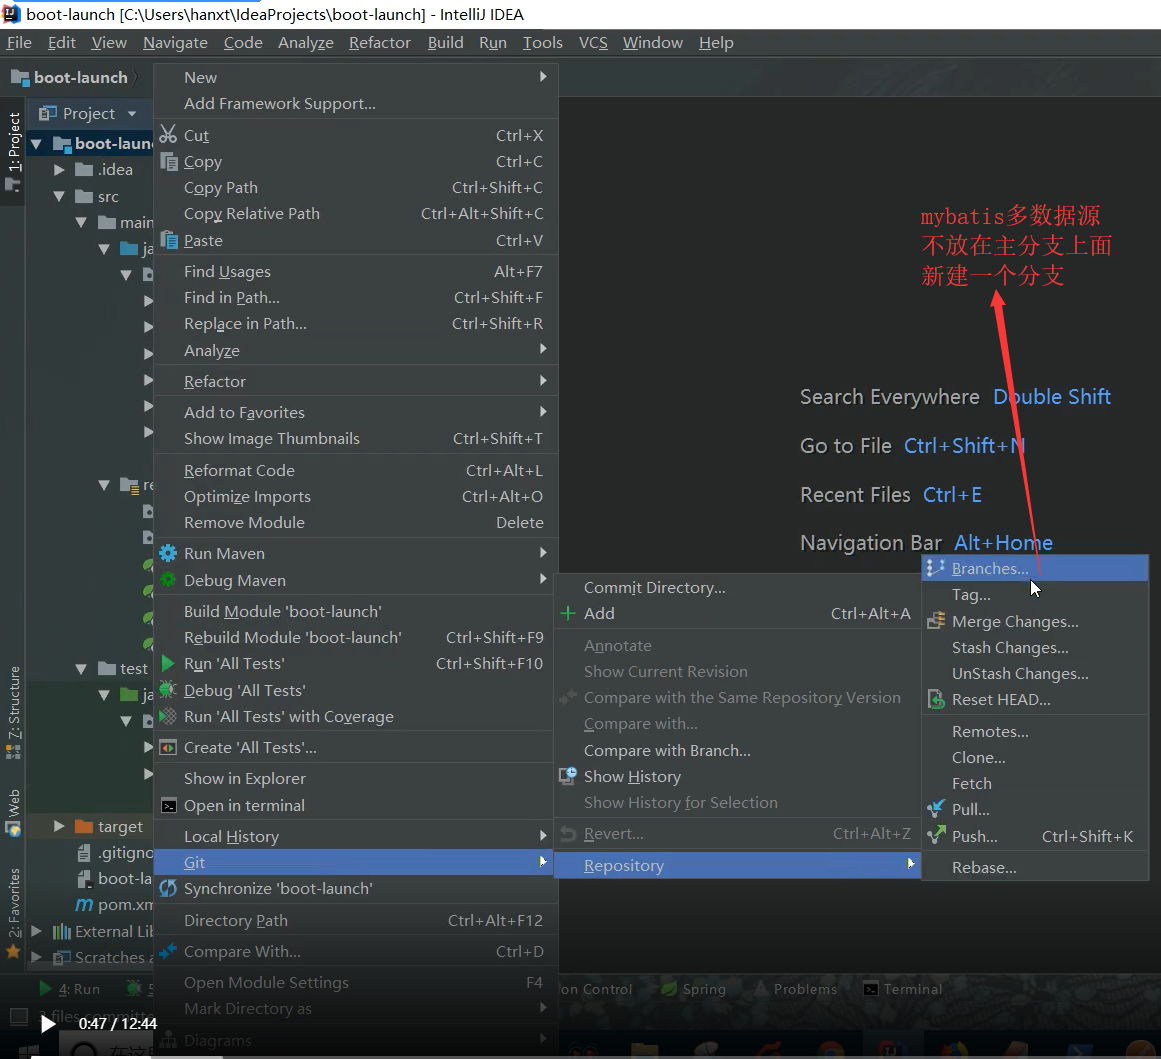Select UnStash Changes... entry
This screenshot has width=1161, height=1059.
point(1035,673)
